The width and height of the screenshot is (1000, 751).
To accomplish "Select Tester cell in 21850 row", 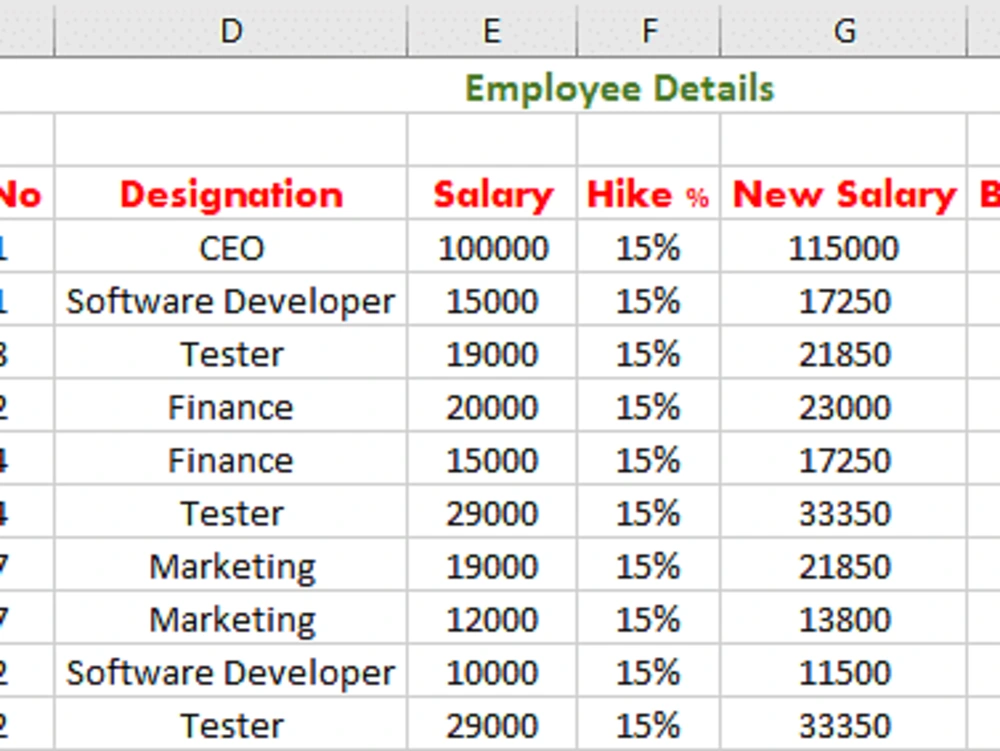I will pyautogui.click(x=231, y=353).
